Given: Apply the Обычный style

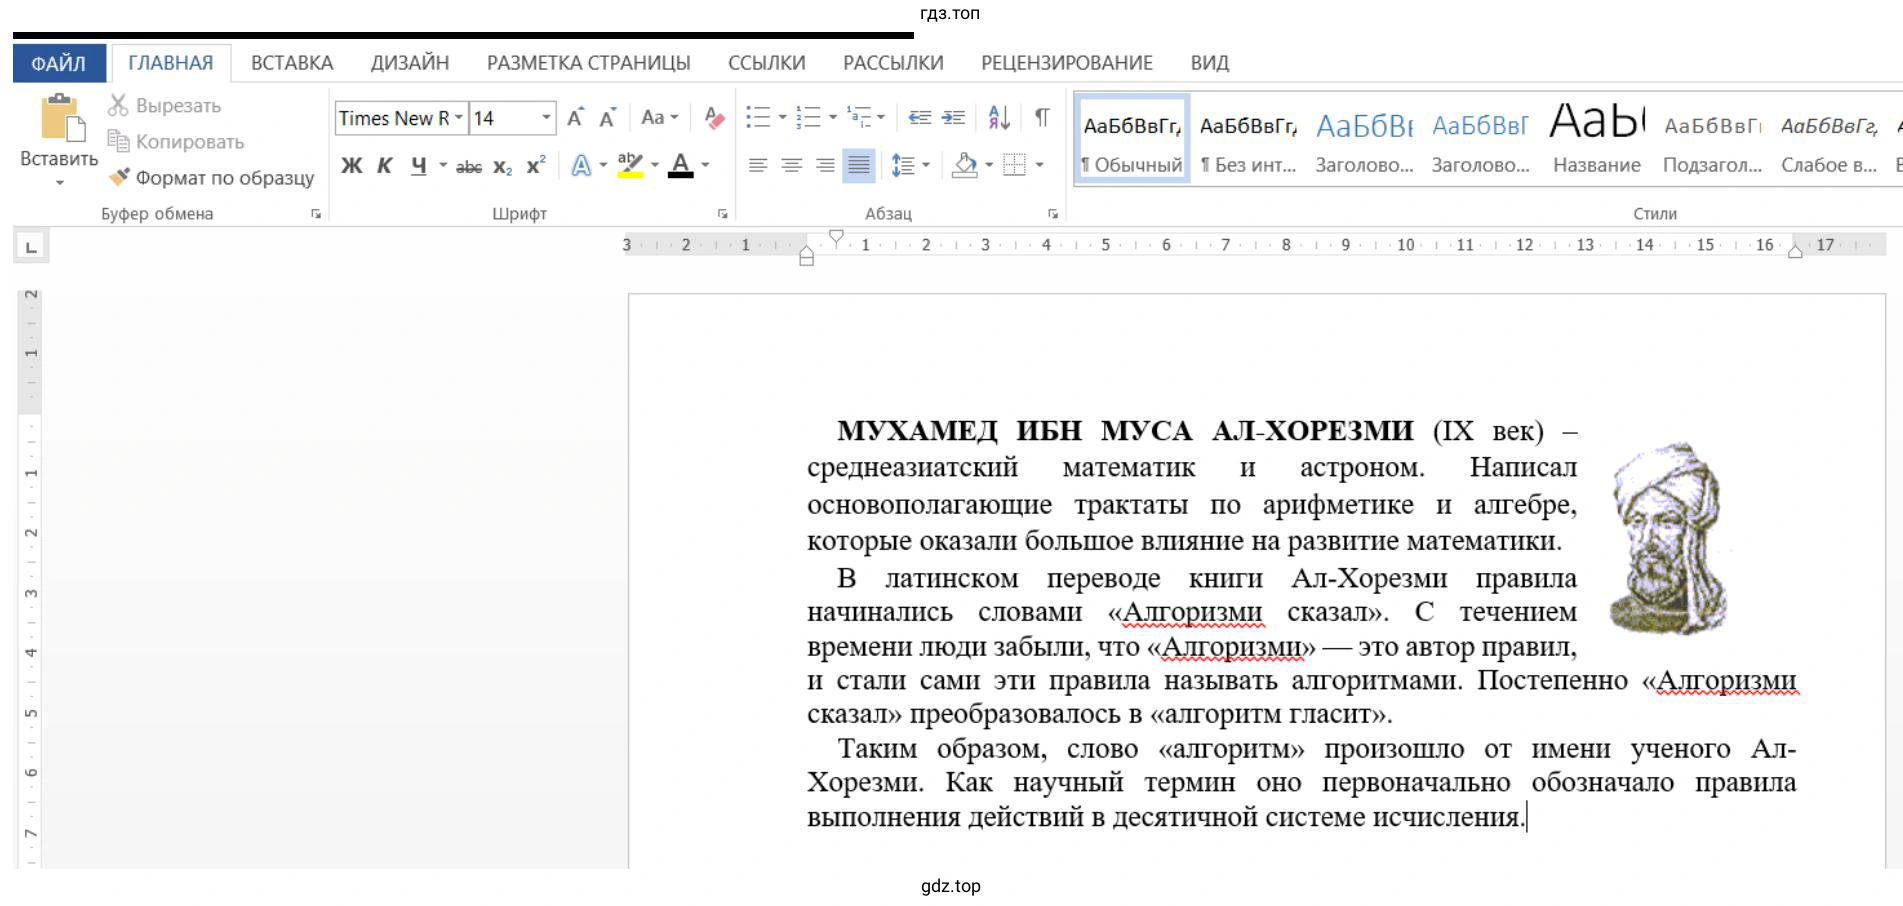Looking at the screenshot, I should [x=1132, y=140].
